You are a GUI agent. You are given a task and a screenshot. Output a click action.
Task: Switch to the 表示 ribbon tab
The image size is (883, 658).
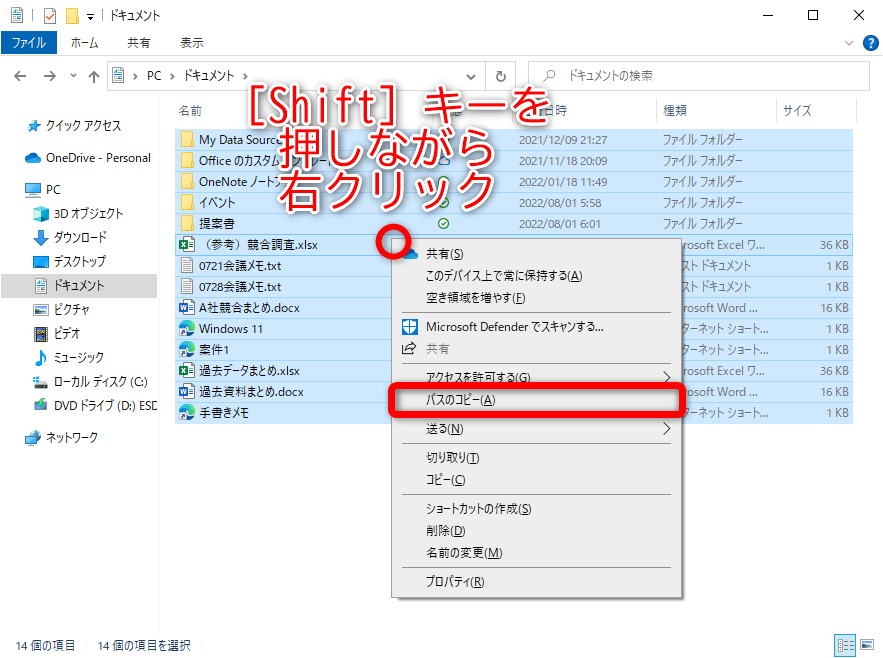pyautogui.click(x=191, y=42)
